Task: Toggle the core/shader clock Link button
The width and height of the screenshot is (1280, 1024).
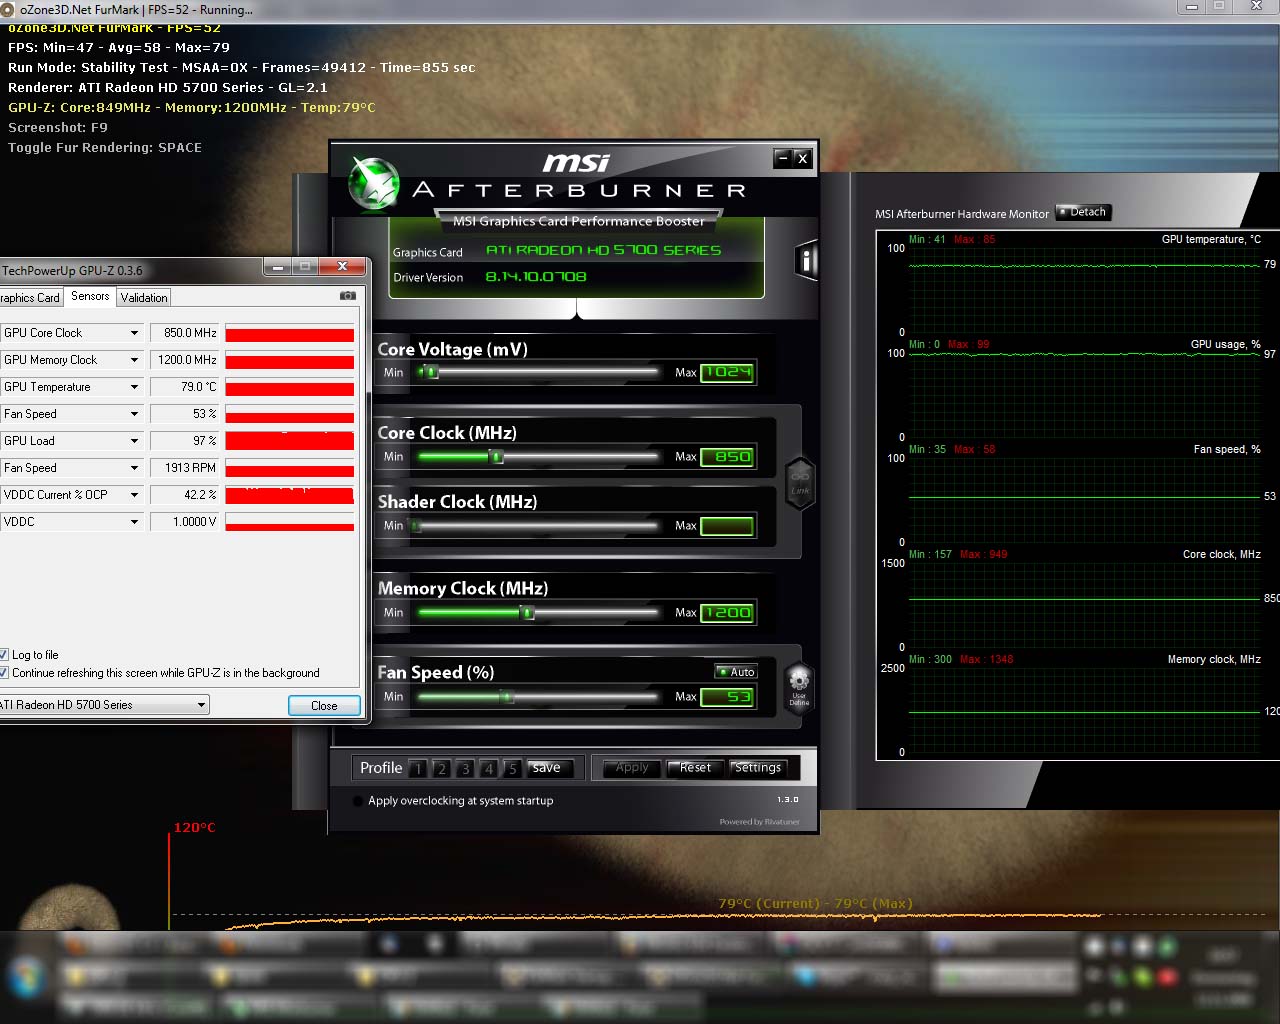Action: coord(800,483)
